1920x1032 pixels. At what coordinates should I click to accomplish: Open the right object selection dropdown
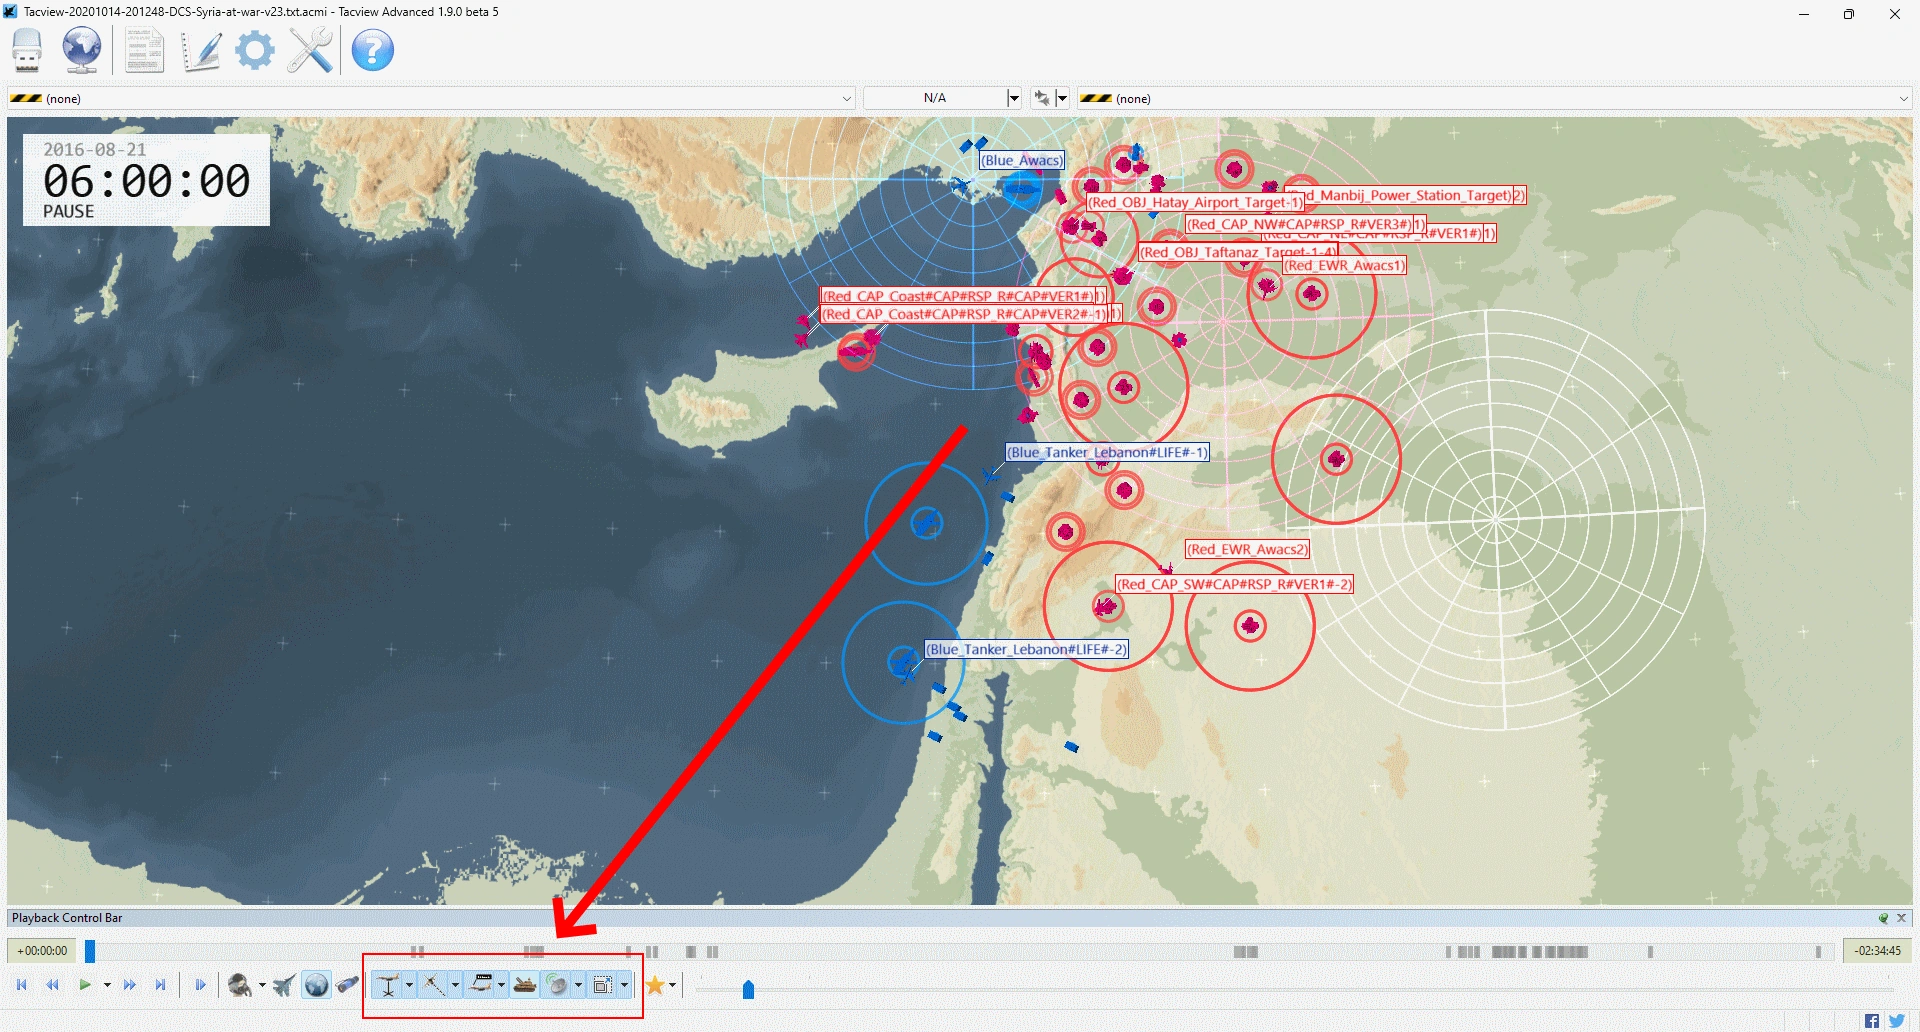1495,98
